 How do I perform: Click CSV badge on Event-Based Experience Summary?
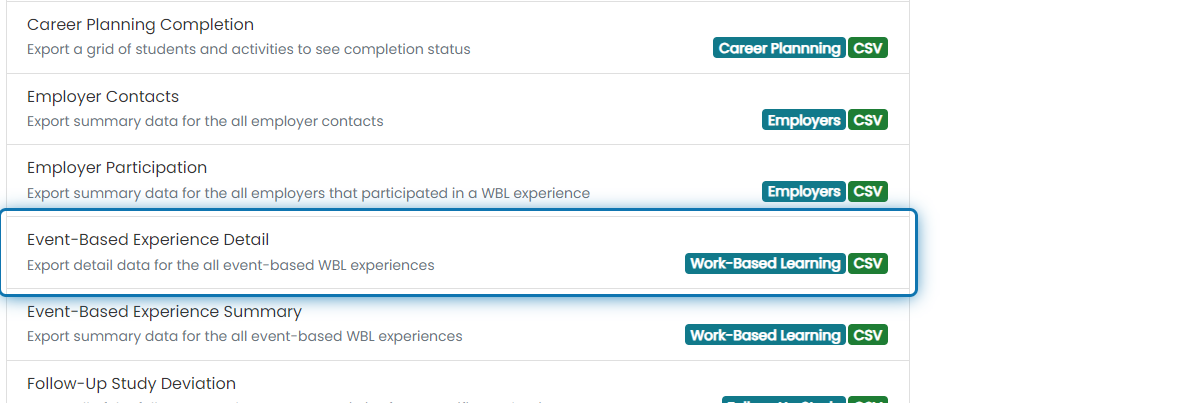coord(868,335)
